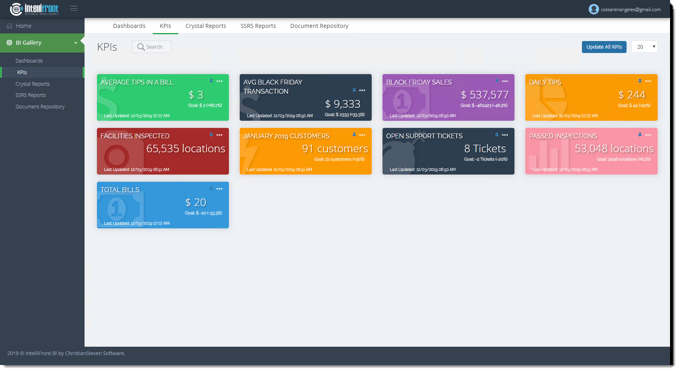Pin the Black Friday Sales card
This screenshot has height=371, width=688.
point(497,81)
